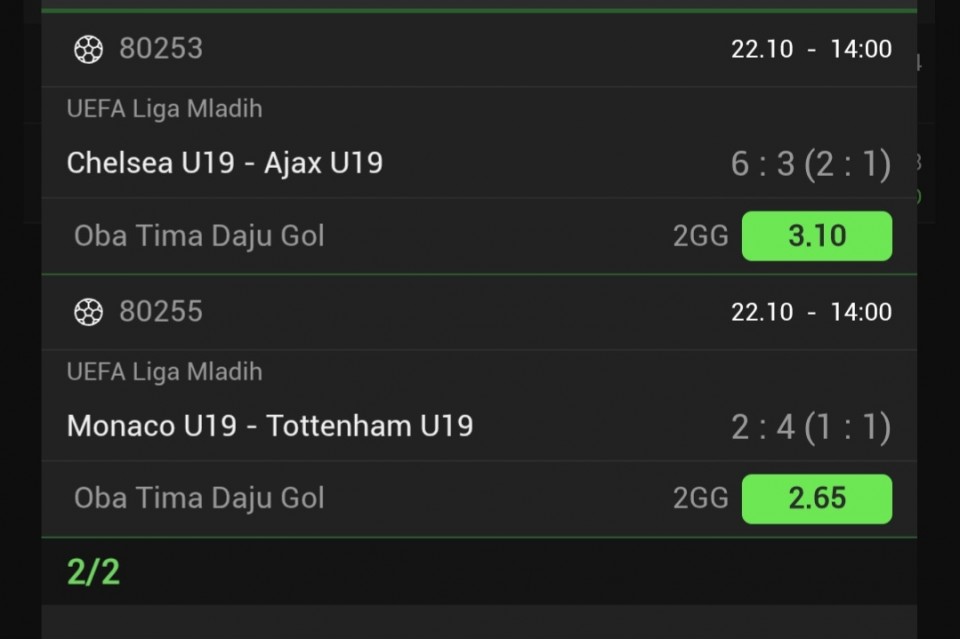Click the green line below the Chelsea selection
This screenshot has width=960, height=639.
click(x=479, y=274)
